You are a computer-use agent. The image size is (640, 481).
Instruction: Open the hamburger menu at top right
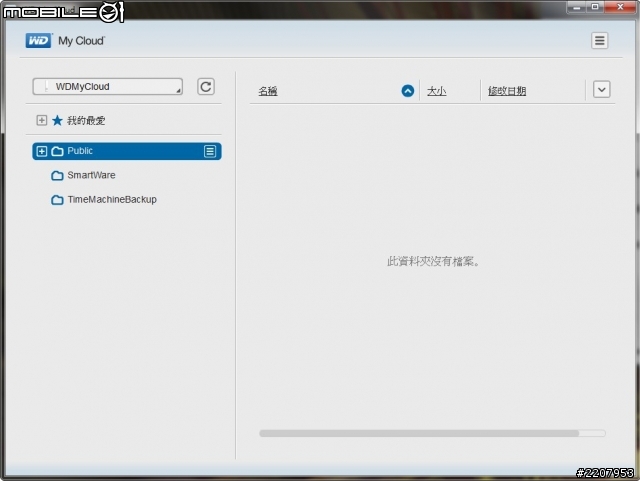tap(599, 40)
